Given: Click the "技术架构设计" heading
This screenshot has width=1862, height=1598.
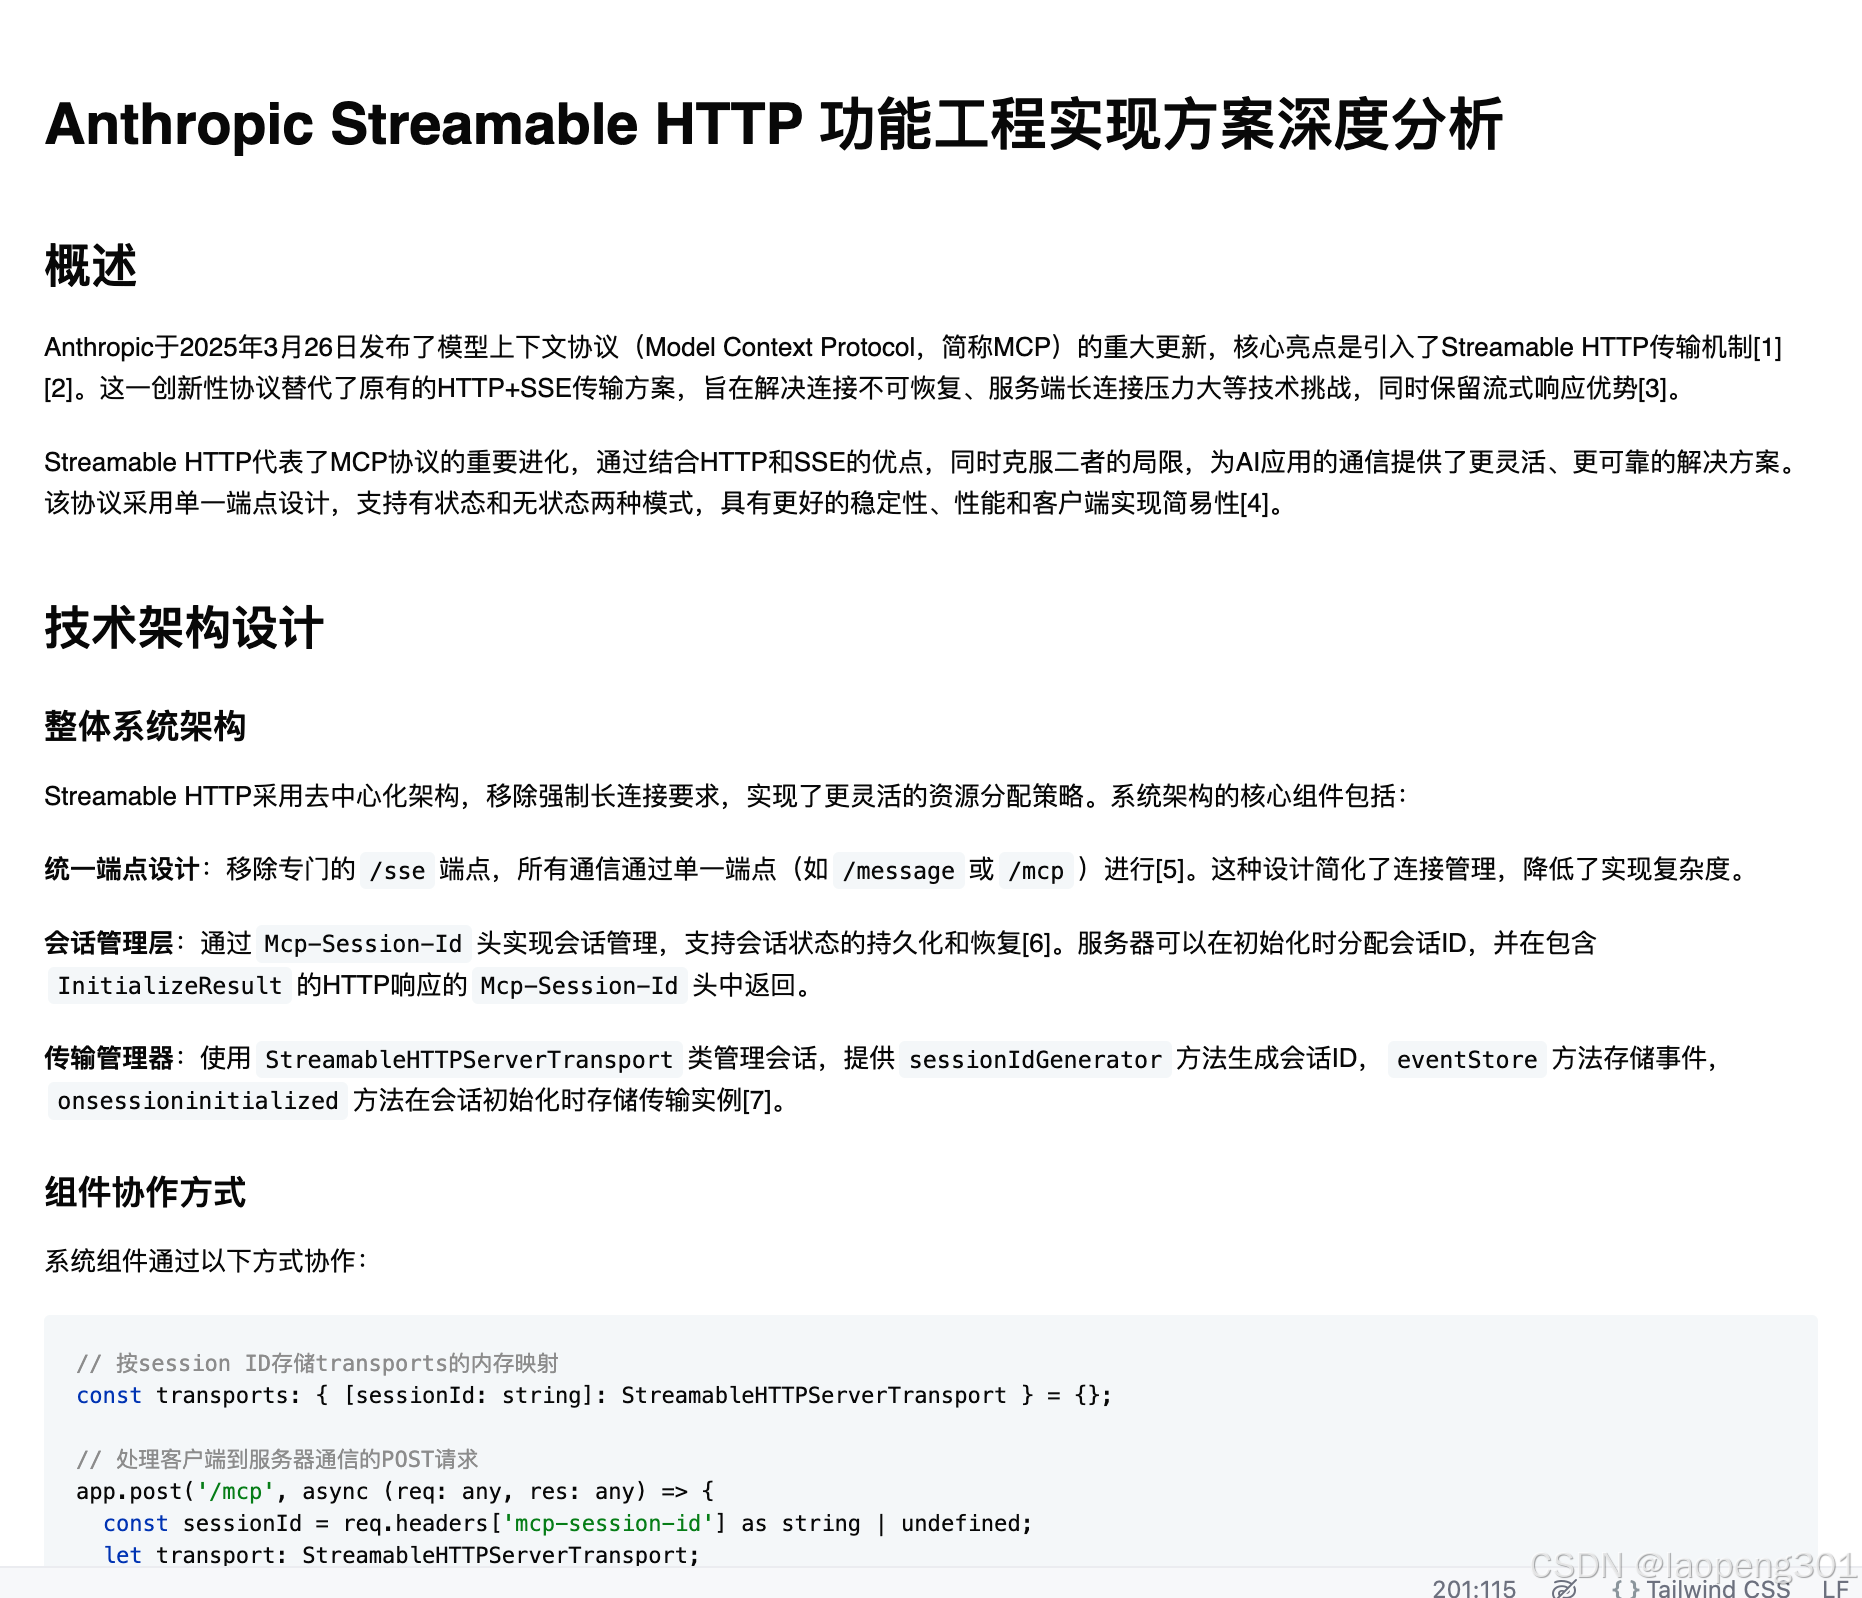Looking at the screenshot, I should pos(184,628).
